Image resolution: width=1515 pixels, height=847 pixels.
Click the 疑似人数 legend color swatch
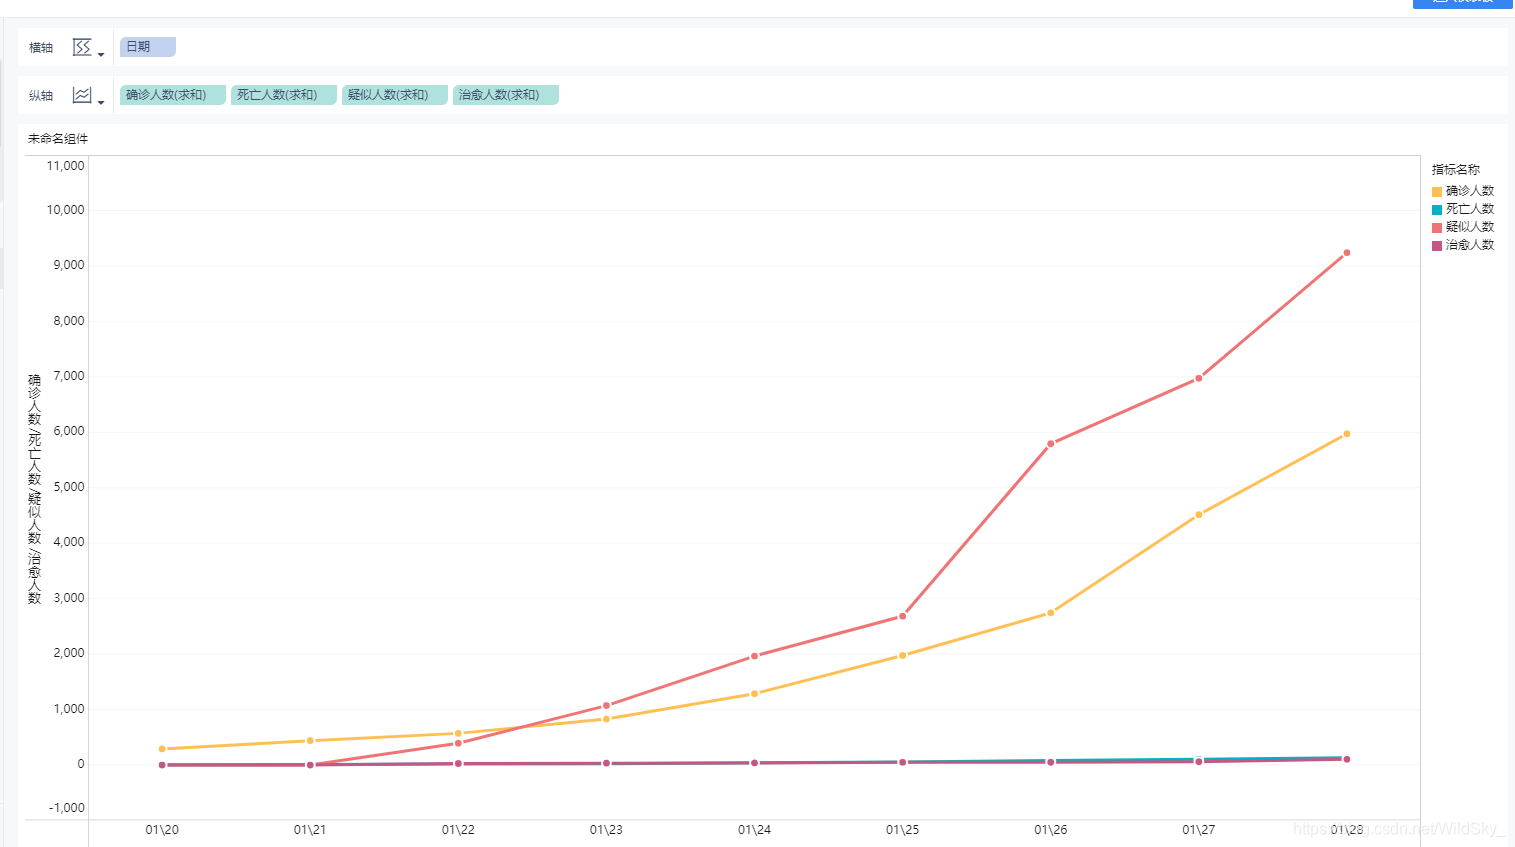tap(1437, 228)
